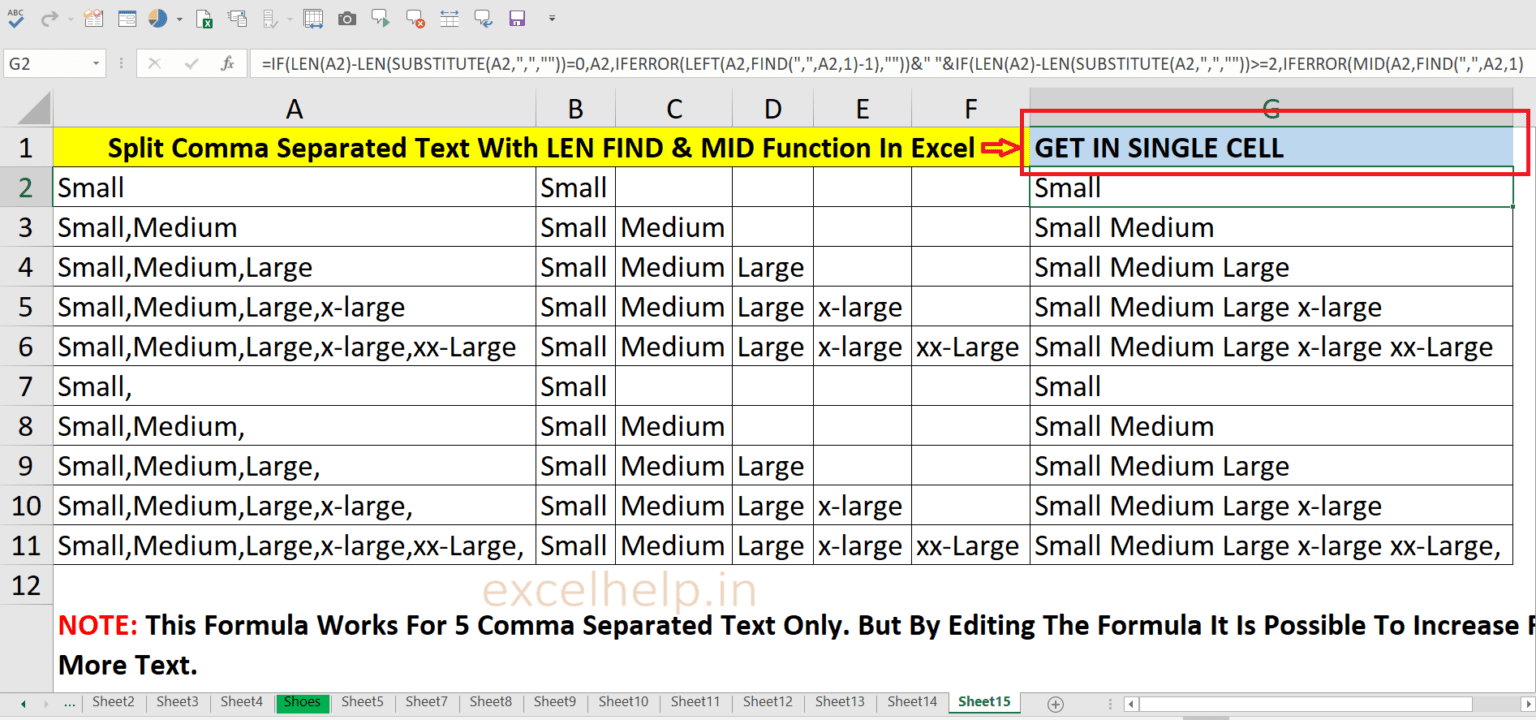Viewport: 1536px width, 720px height.
Task: Select column D header
Action: tap(772, 107)
